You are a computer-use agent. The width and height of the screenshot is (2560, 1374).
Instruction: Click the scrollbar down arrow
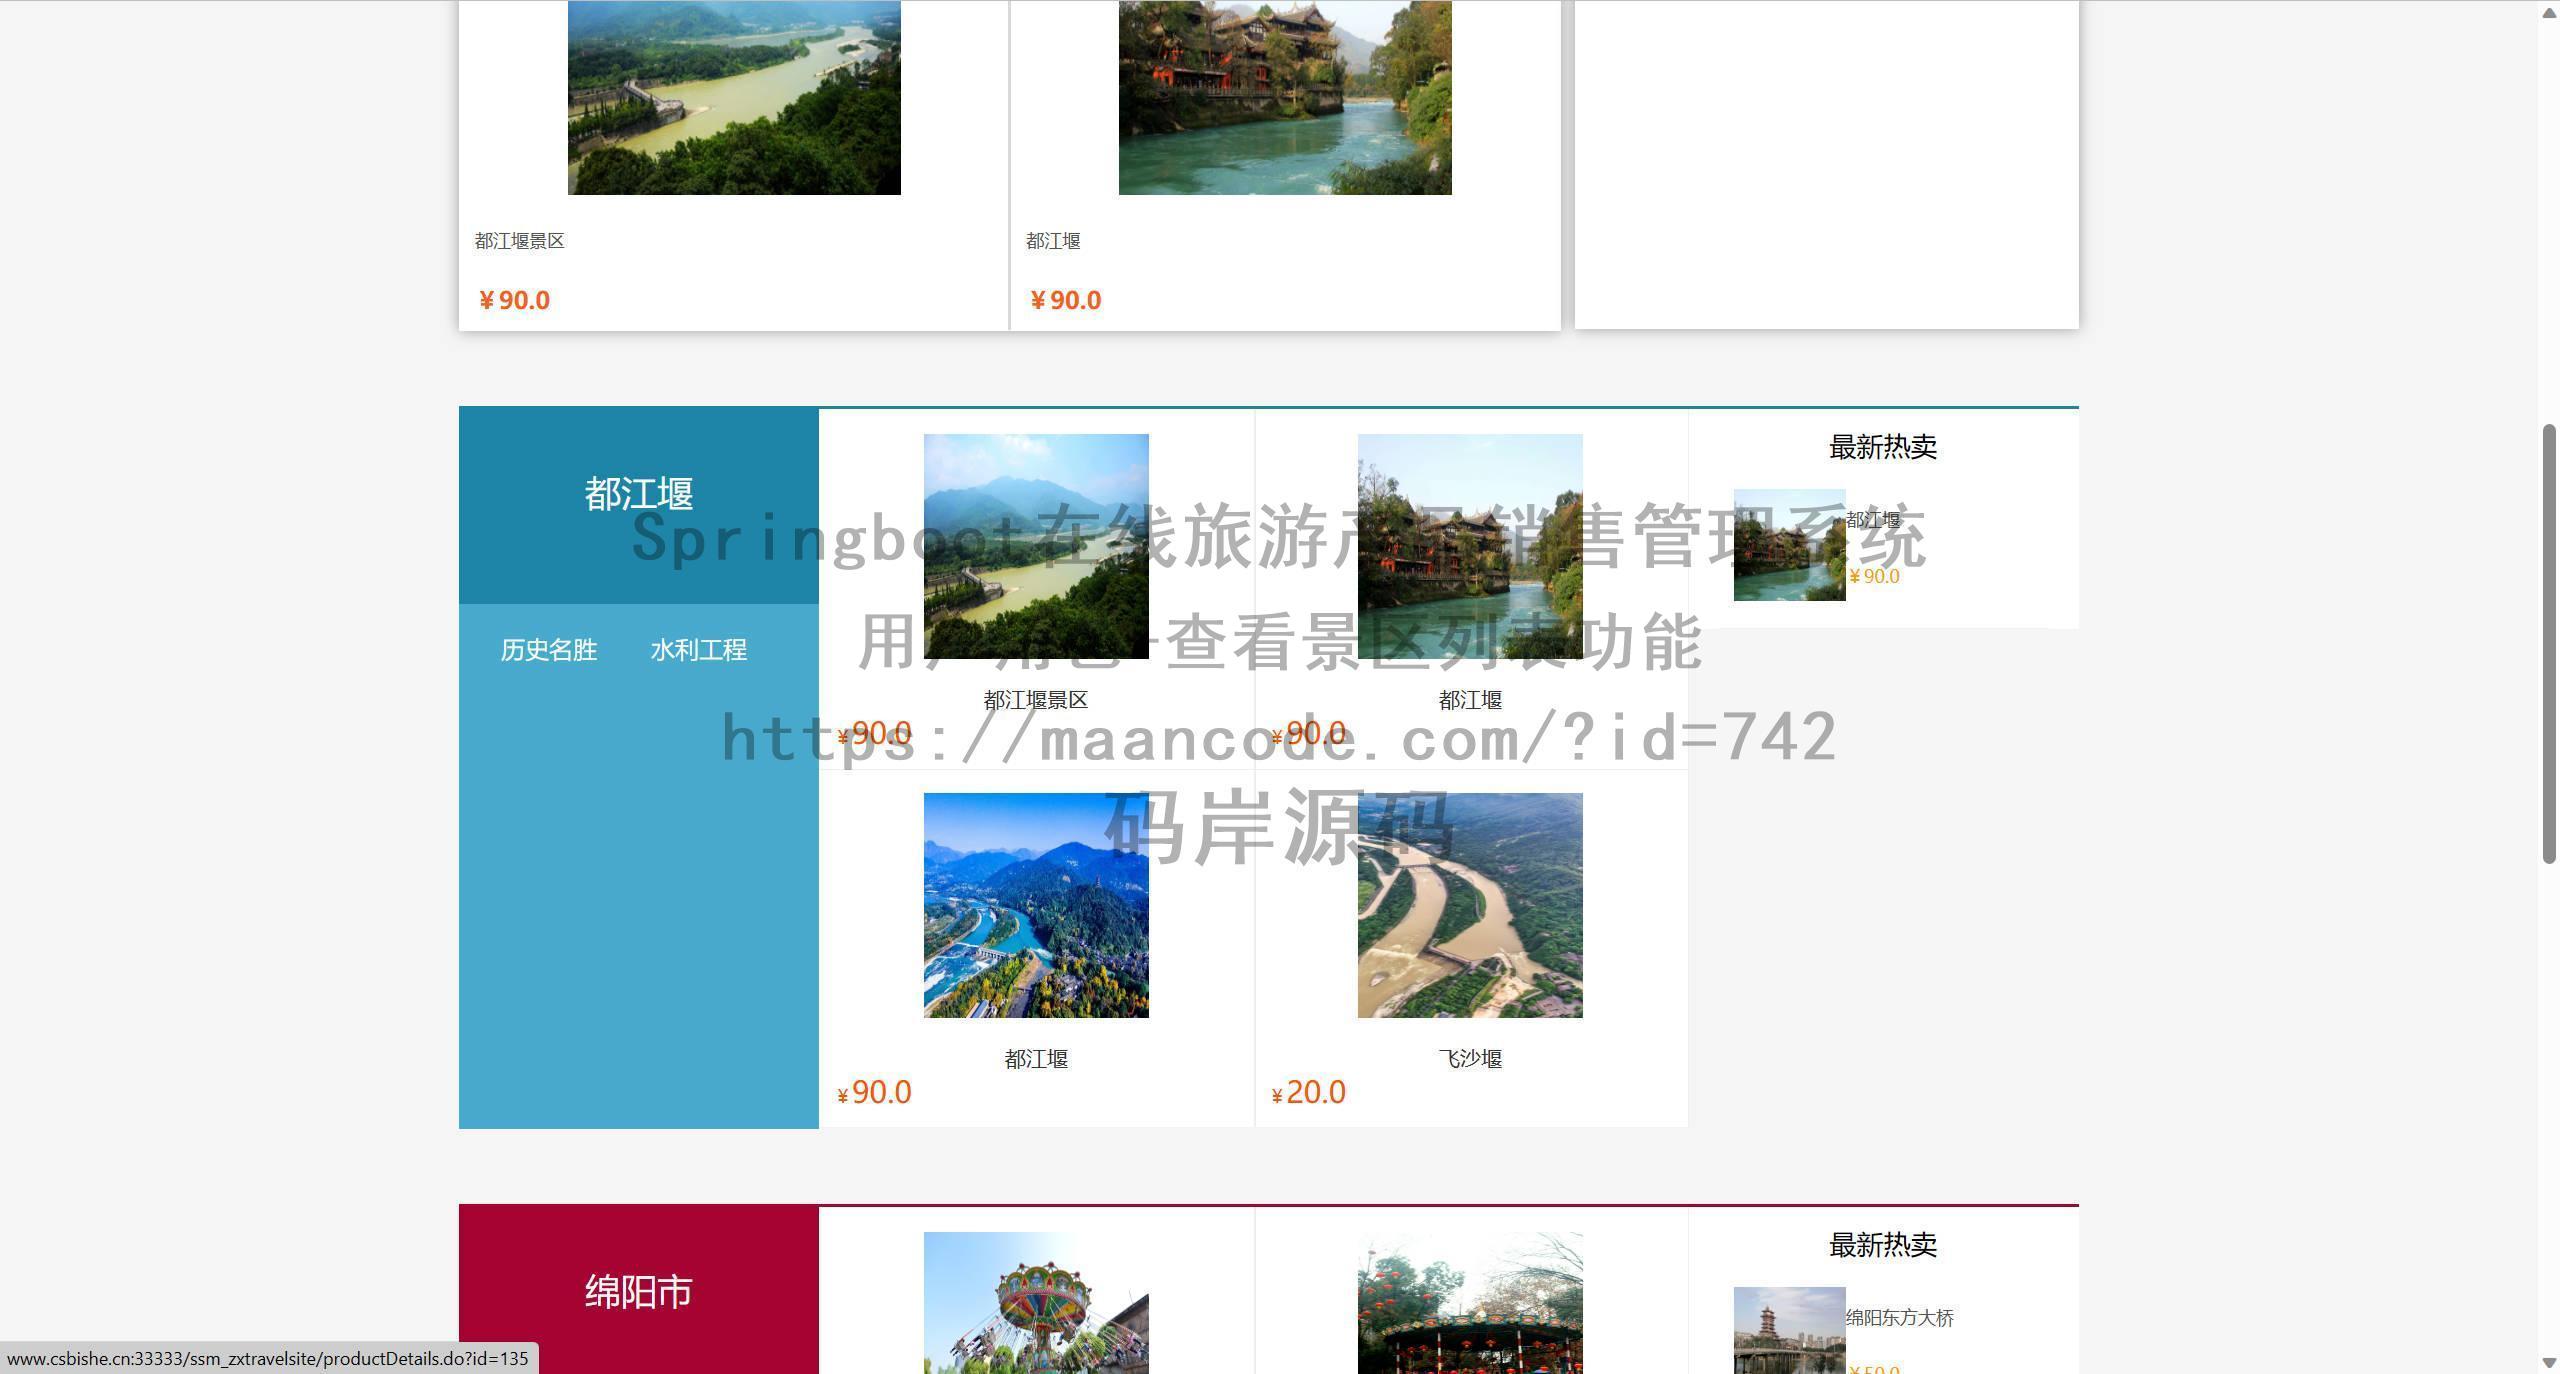(x=2549, y=1363)
